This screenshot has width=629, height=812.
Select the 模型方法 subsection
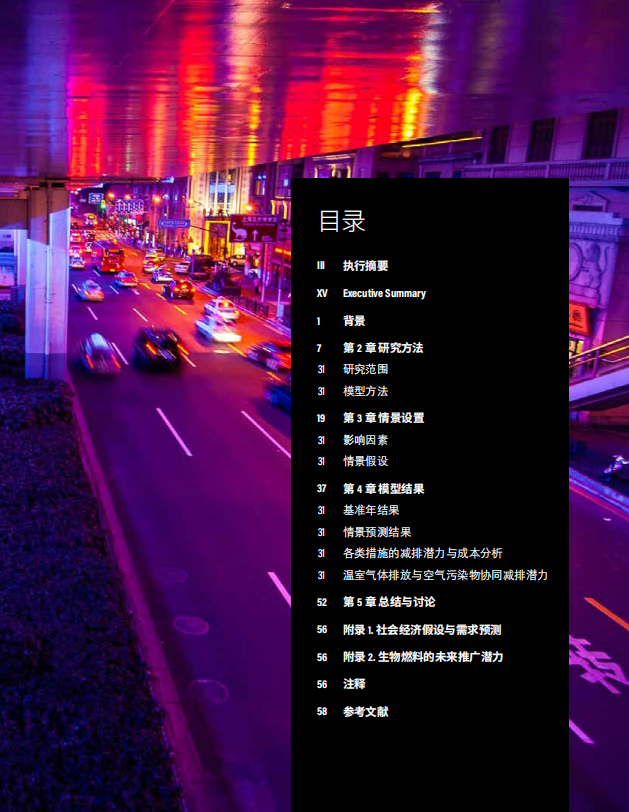pos(365,391)
